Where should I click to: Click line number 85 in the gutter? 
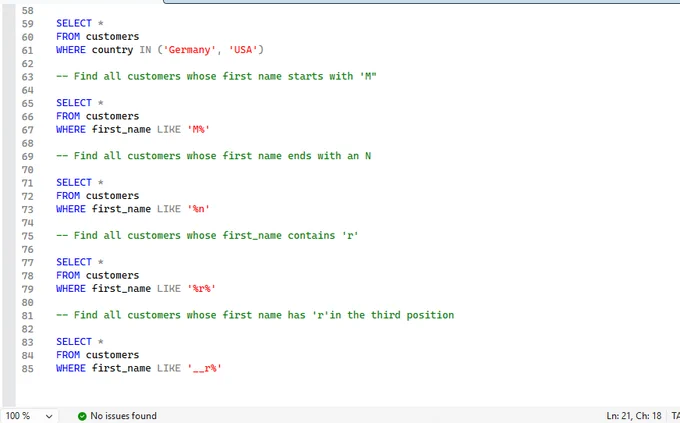click(x=27, y=369)
